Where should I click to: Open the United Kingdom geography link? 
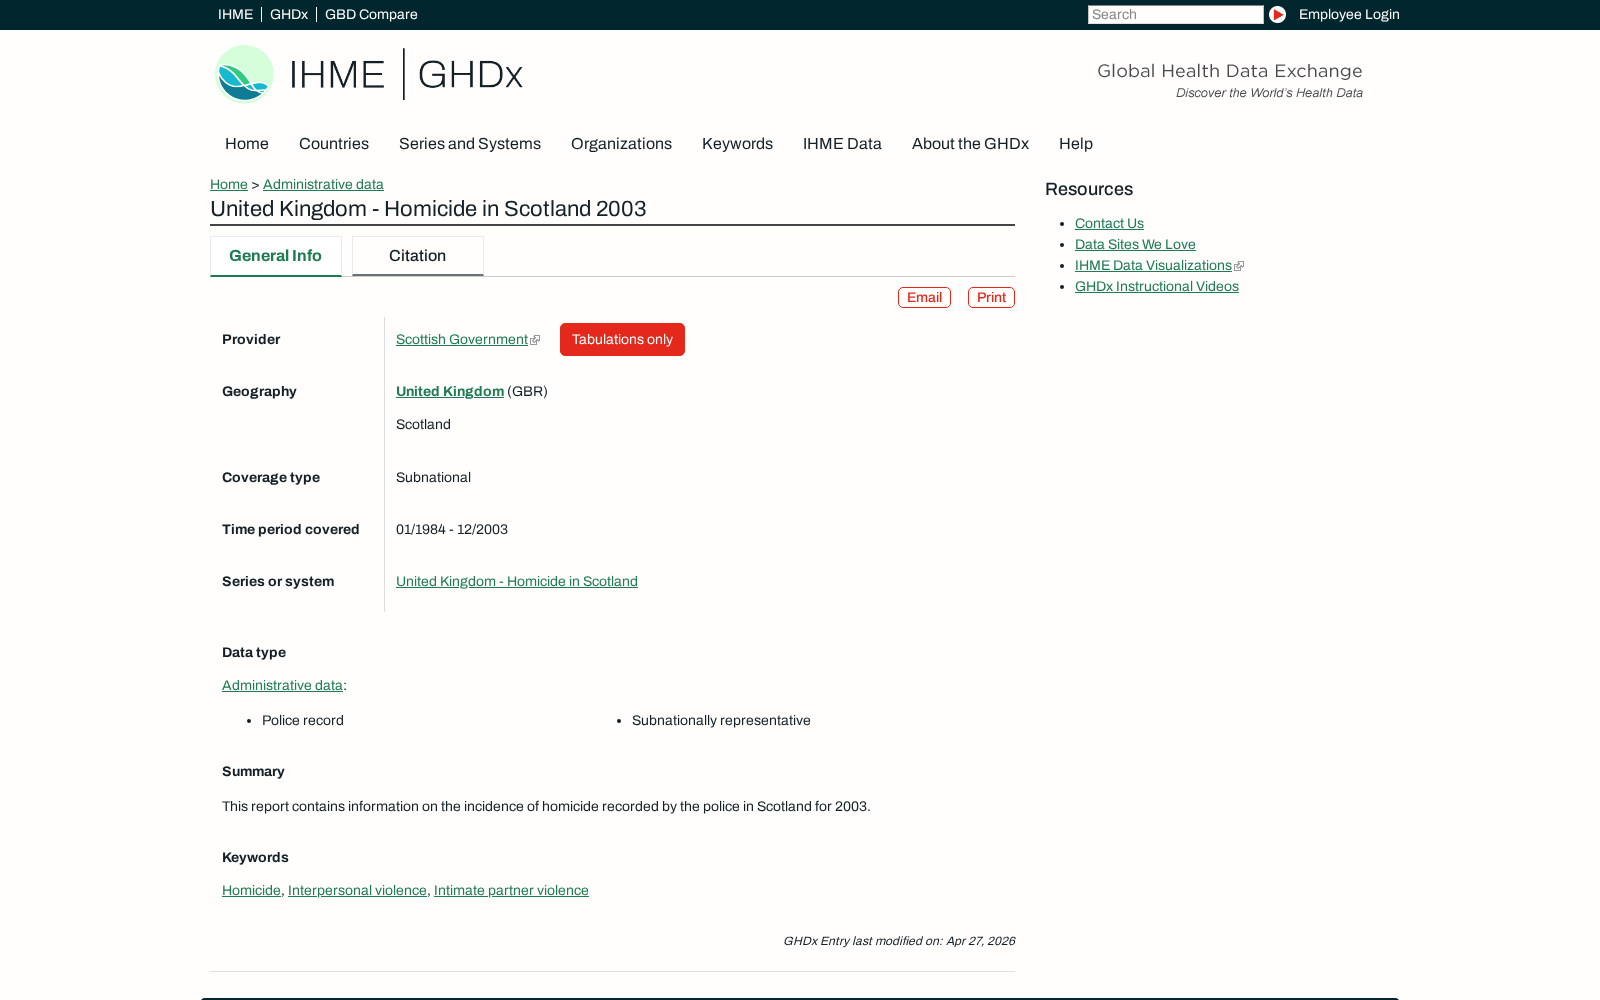[x=450, y=391]
